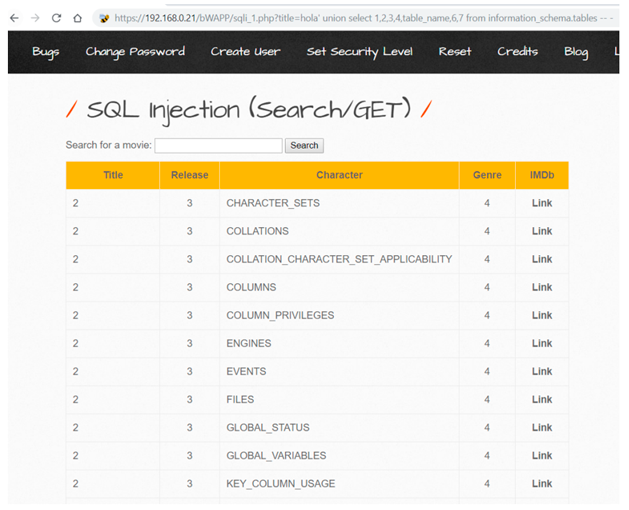The image size is (629, 510).
Task: Click the Search button
Action: [304, 145]
